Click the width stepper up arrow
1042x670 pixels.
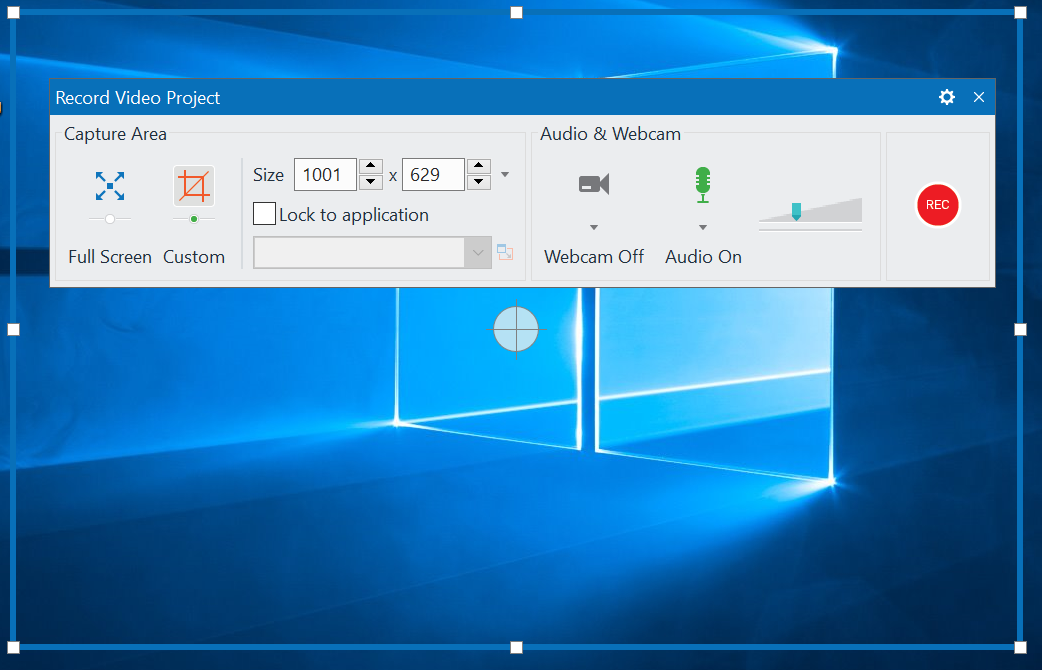[370, 167]
